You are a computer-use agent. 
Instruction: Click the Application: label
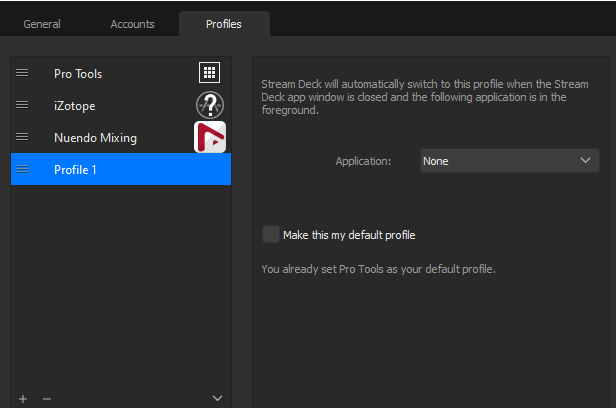tap(363, 161)
